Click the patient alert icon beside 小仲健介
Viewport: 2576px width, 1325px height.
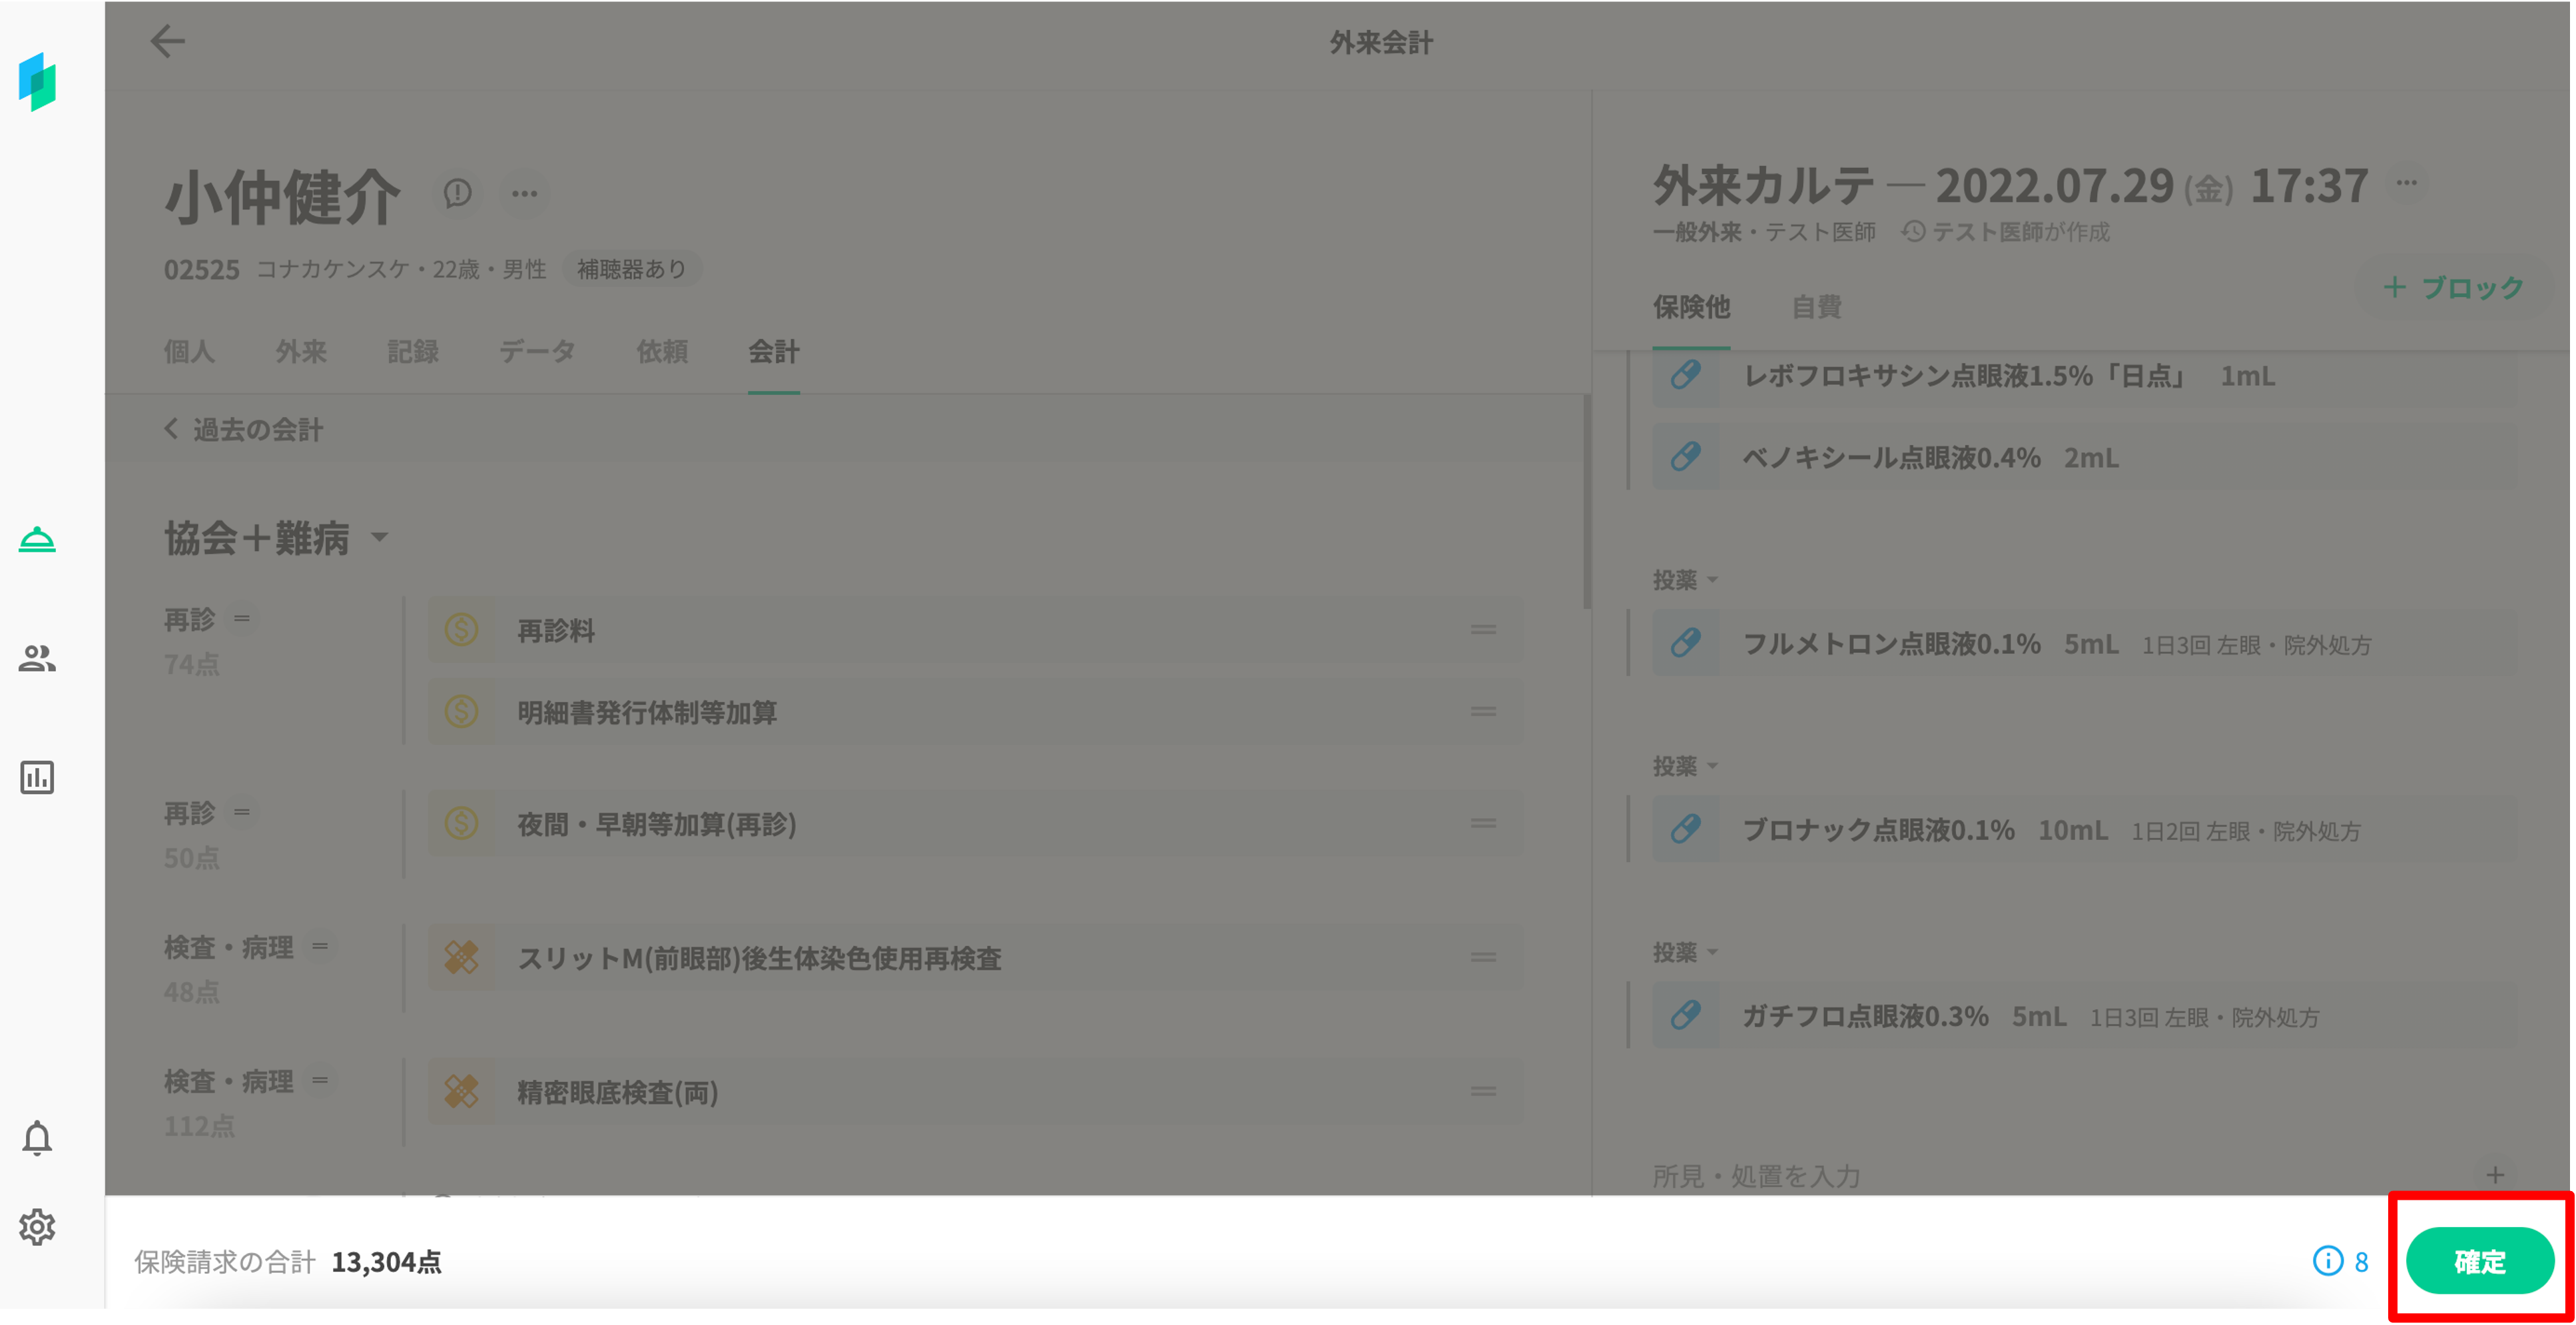458,193
